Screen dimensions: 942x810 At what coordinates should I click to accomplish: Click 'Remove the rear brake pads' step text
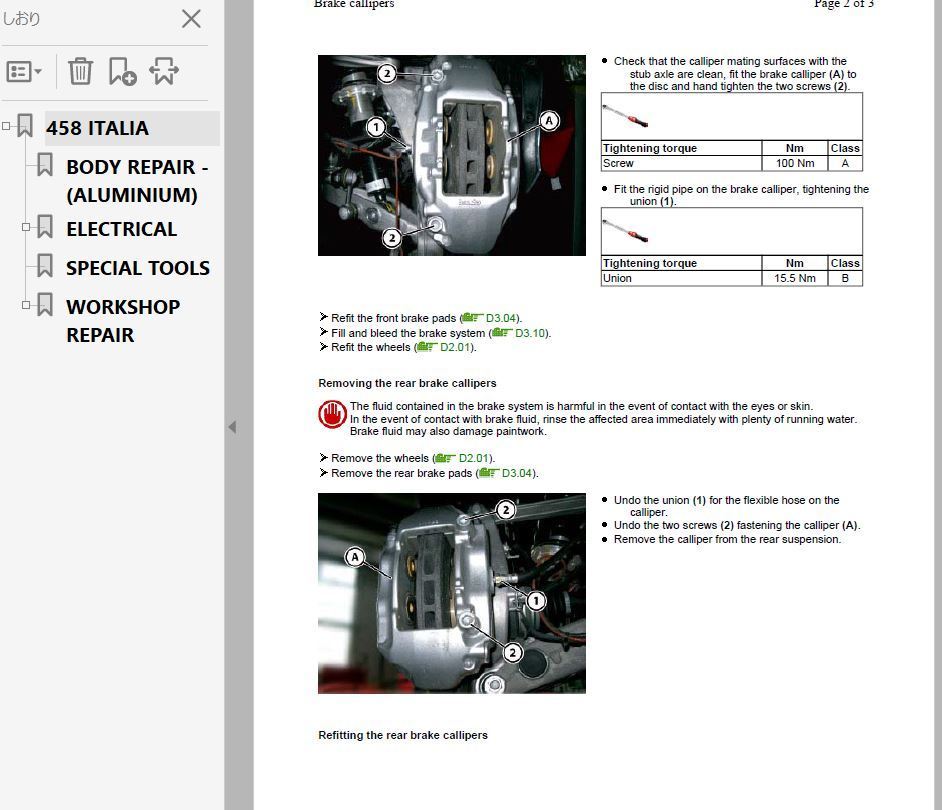click(401, 473)
